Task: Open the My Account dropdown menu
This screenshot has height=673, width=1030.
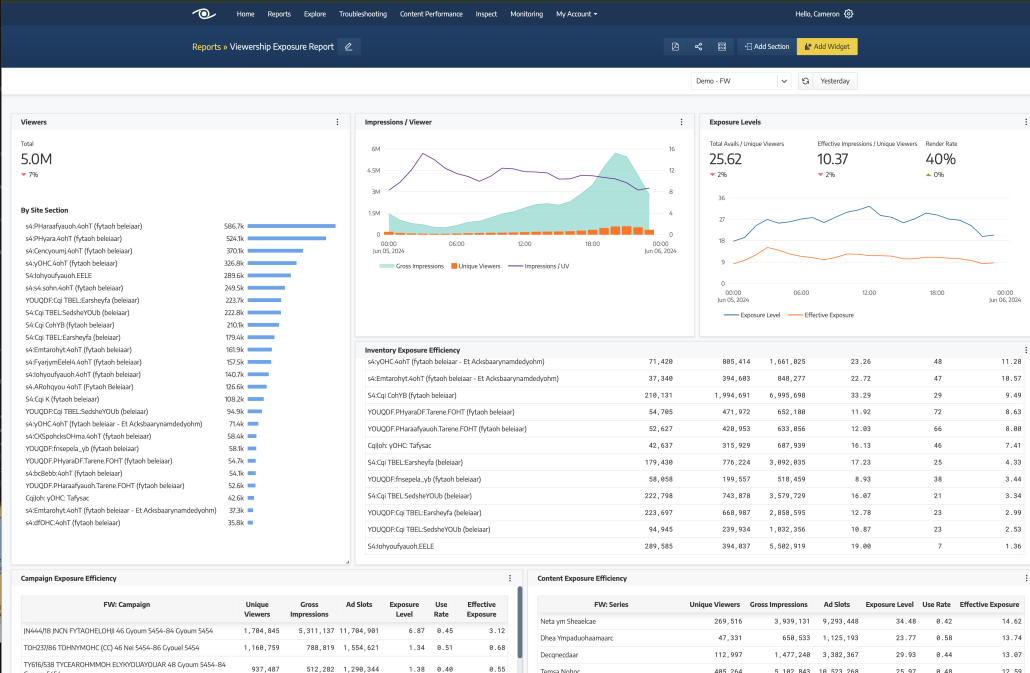Action: coord(576,14)
